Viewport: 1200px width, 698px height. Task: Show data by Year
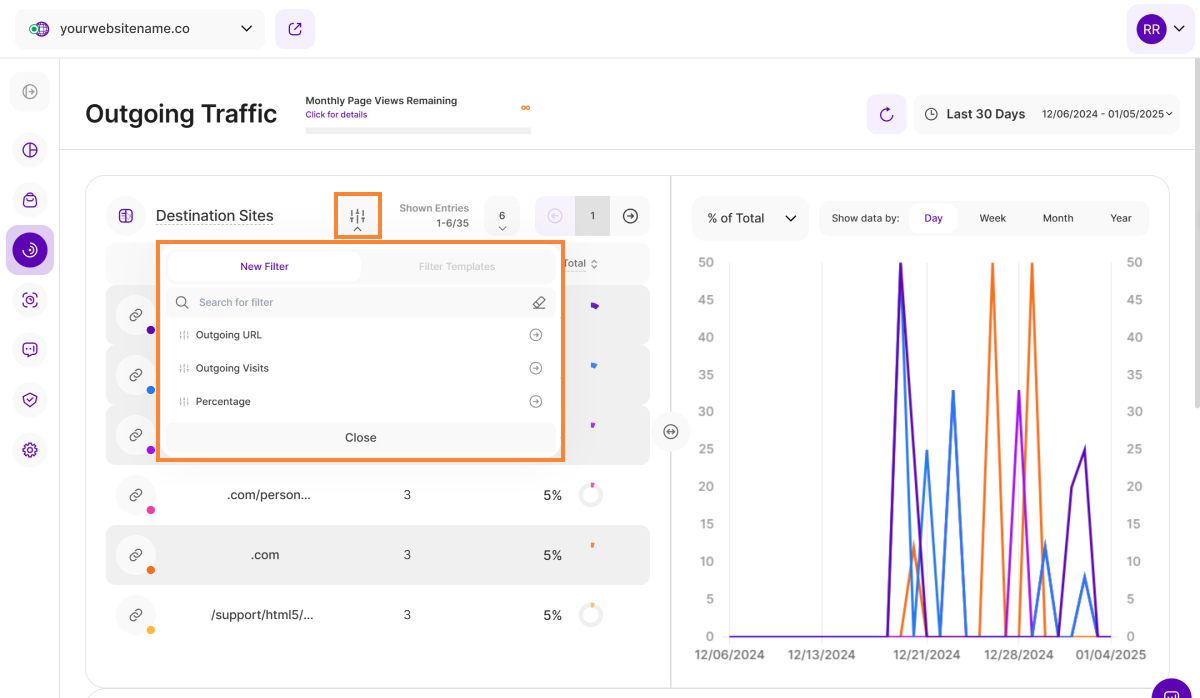point(1120,218)
